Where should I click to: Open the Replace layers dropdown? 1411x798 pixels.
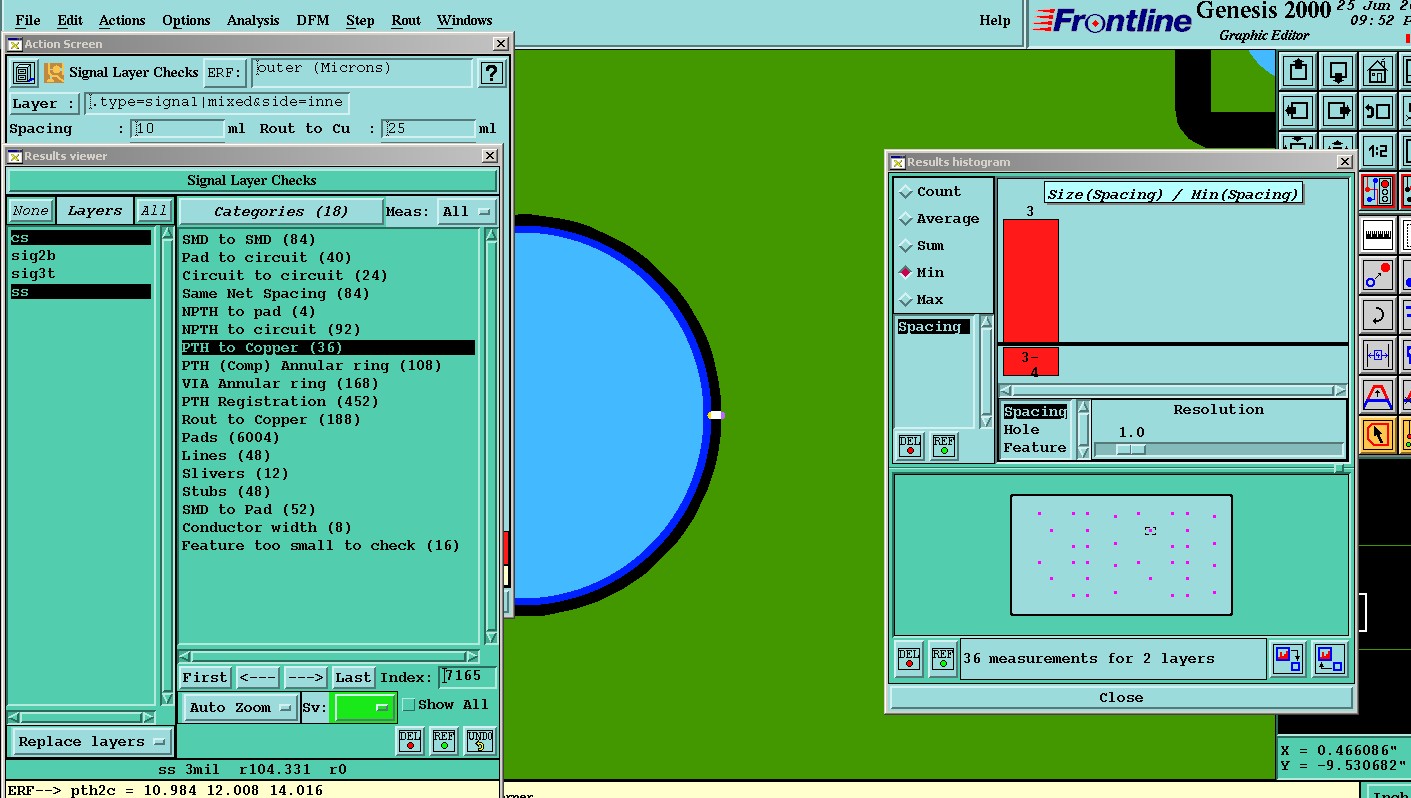point(91,742)
